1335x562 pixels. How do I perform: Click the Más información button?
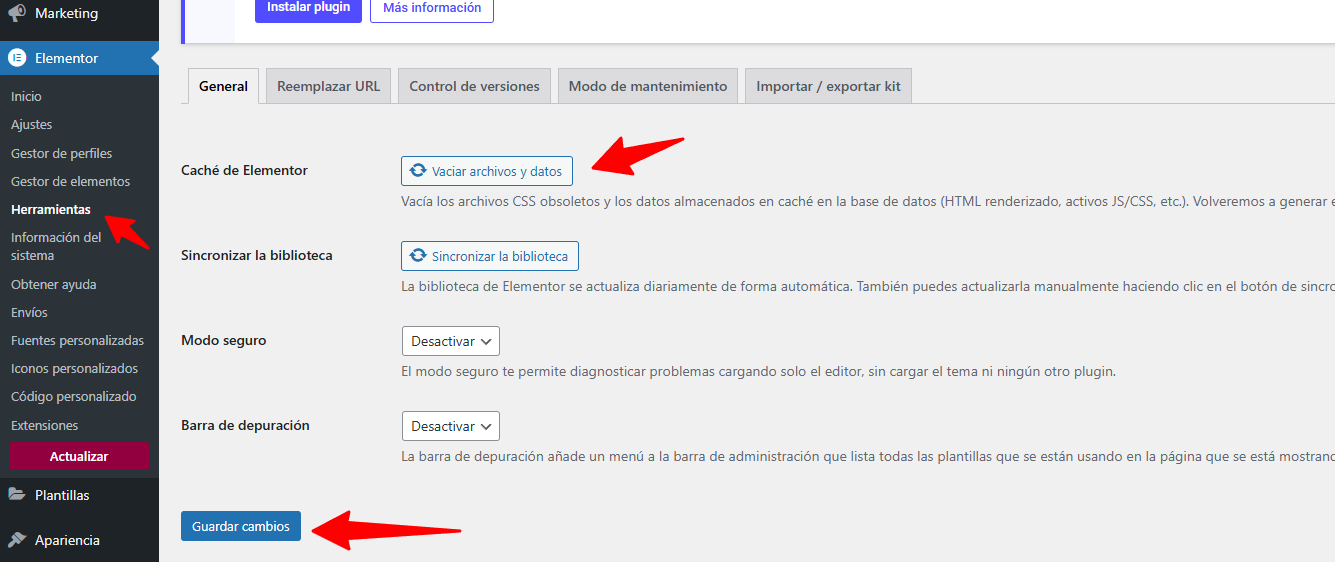[x=431, y=8]
